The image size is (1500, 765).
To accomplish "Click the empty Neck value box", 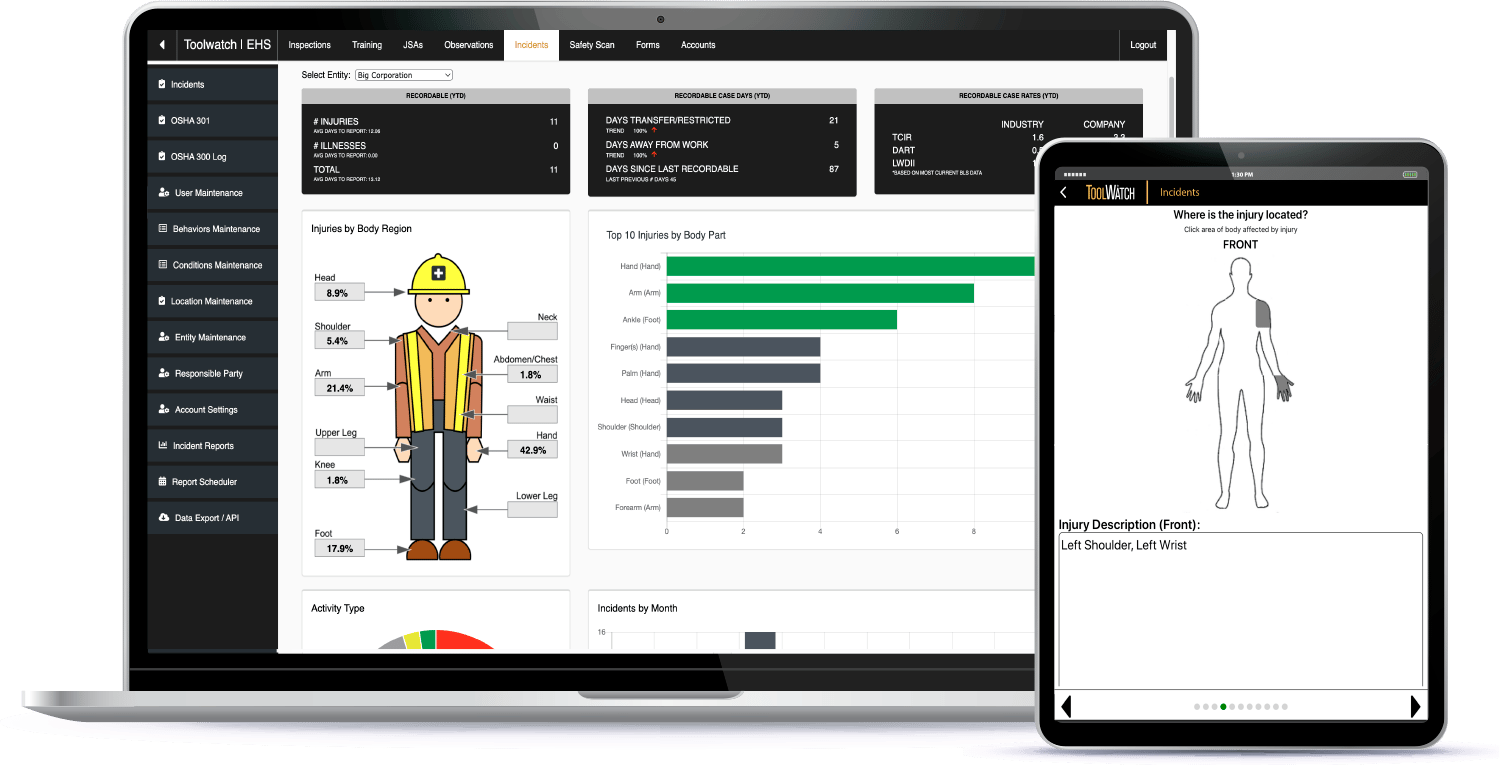I will (x=532, y=331).
